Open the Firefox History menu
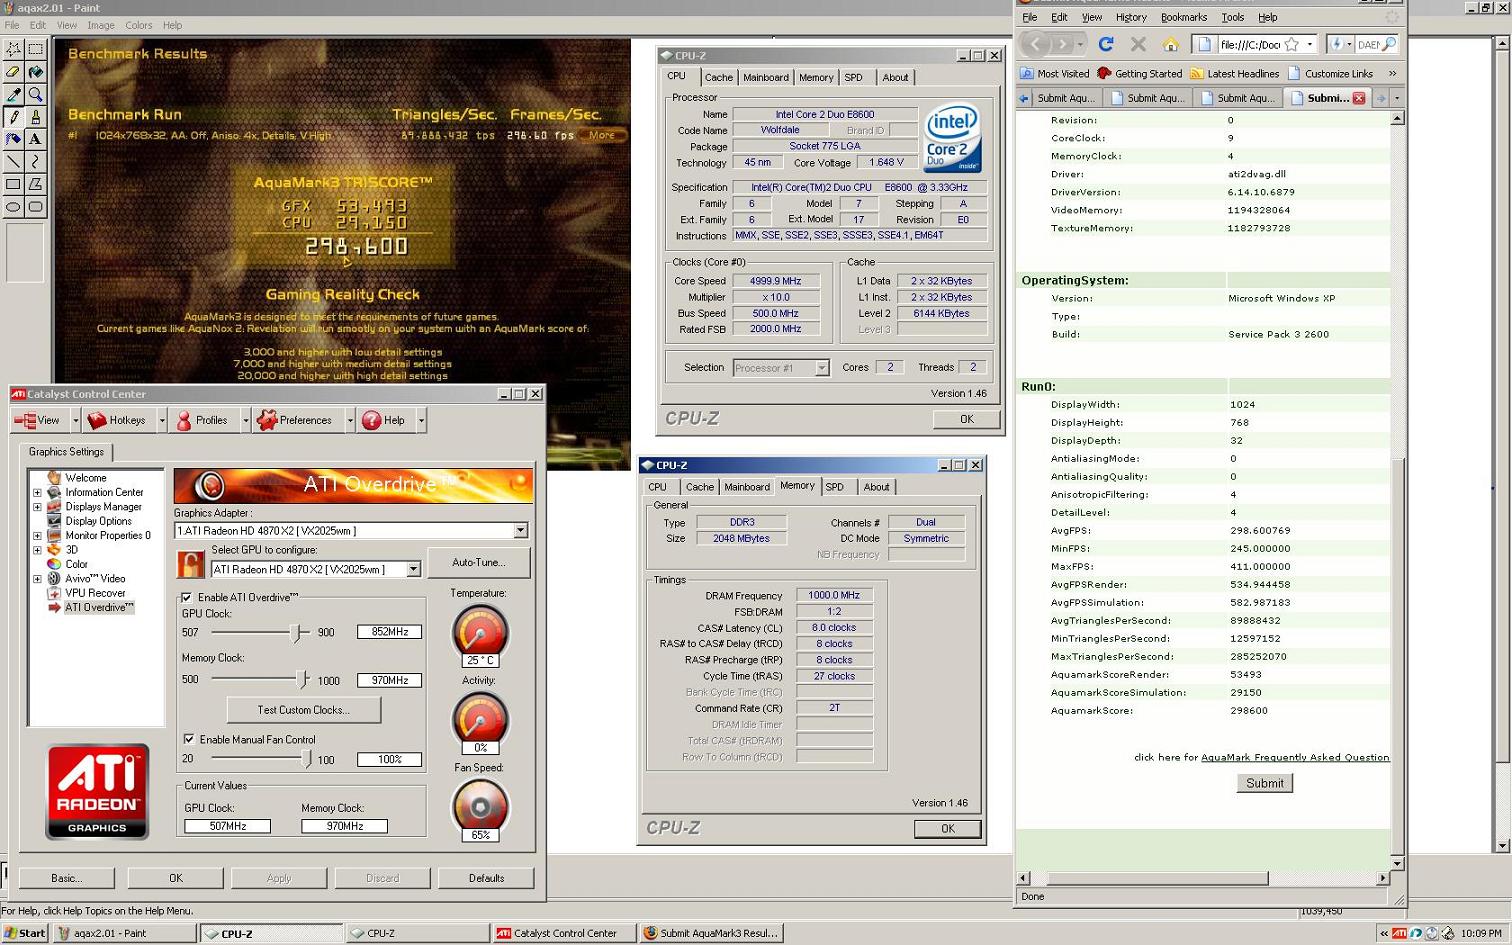1512x945 pixels. point(1131,17)
